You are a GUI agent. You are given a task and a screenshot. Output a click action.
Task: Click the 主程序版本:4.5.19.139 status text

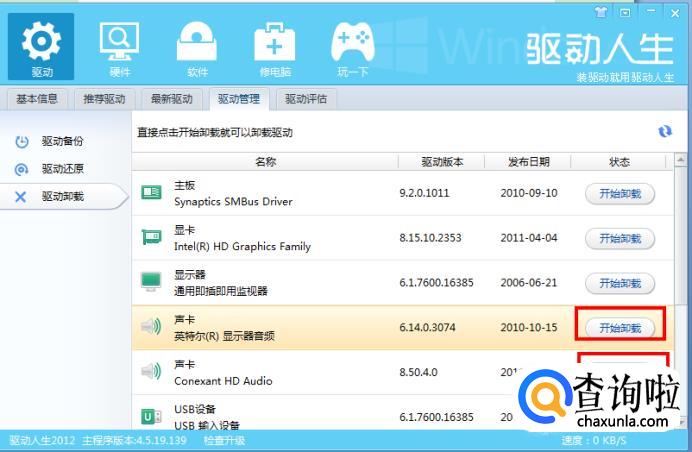pos(134,441)
